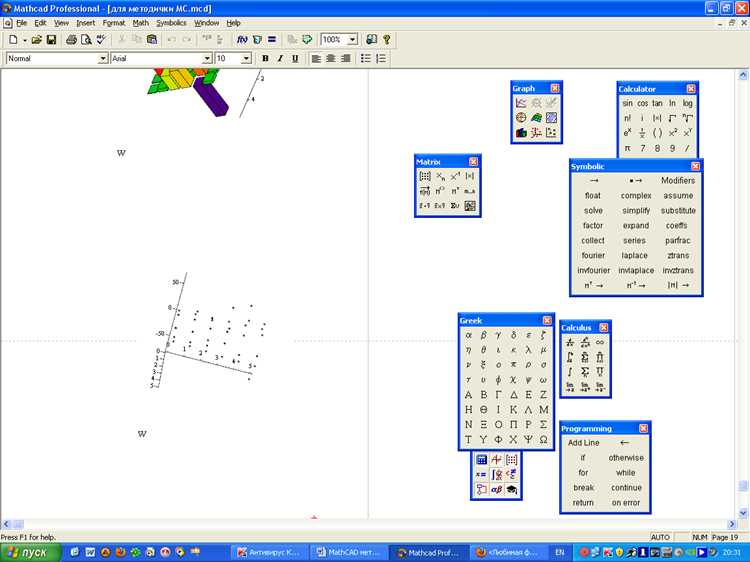Click the Print icon
Viewport: 750px width, 562px height.
(x=71, y=40)
